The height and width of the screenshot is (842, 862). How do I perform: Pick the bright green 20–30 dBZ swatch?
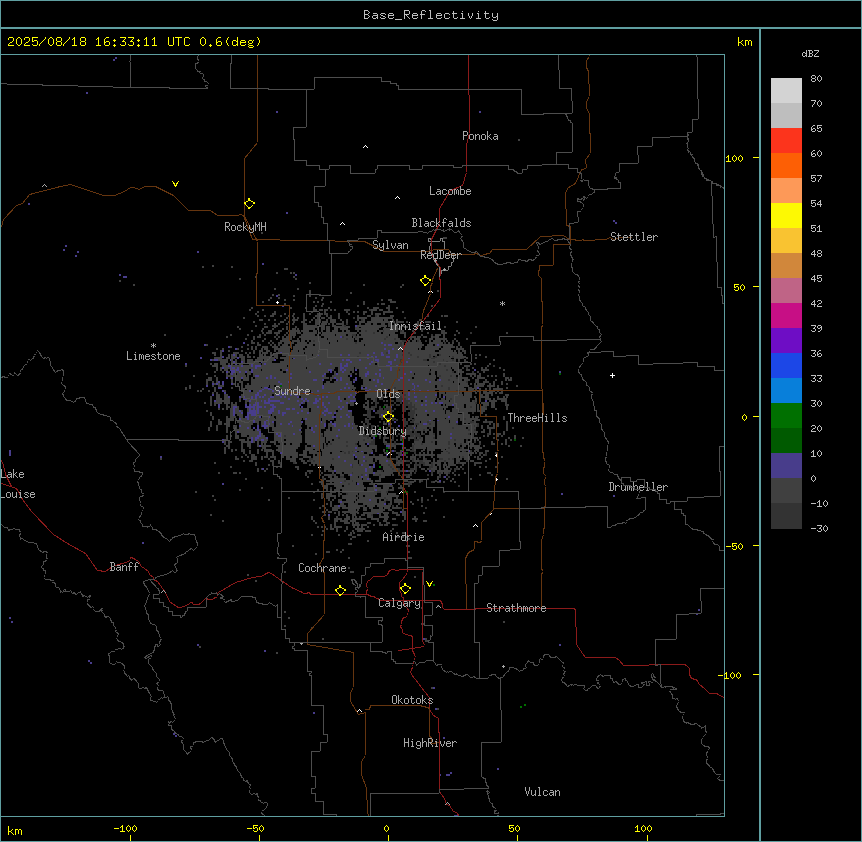[x=786, y=416]
